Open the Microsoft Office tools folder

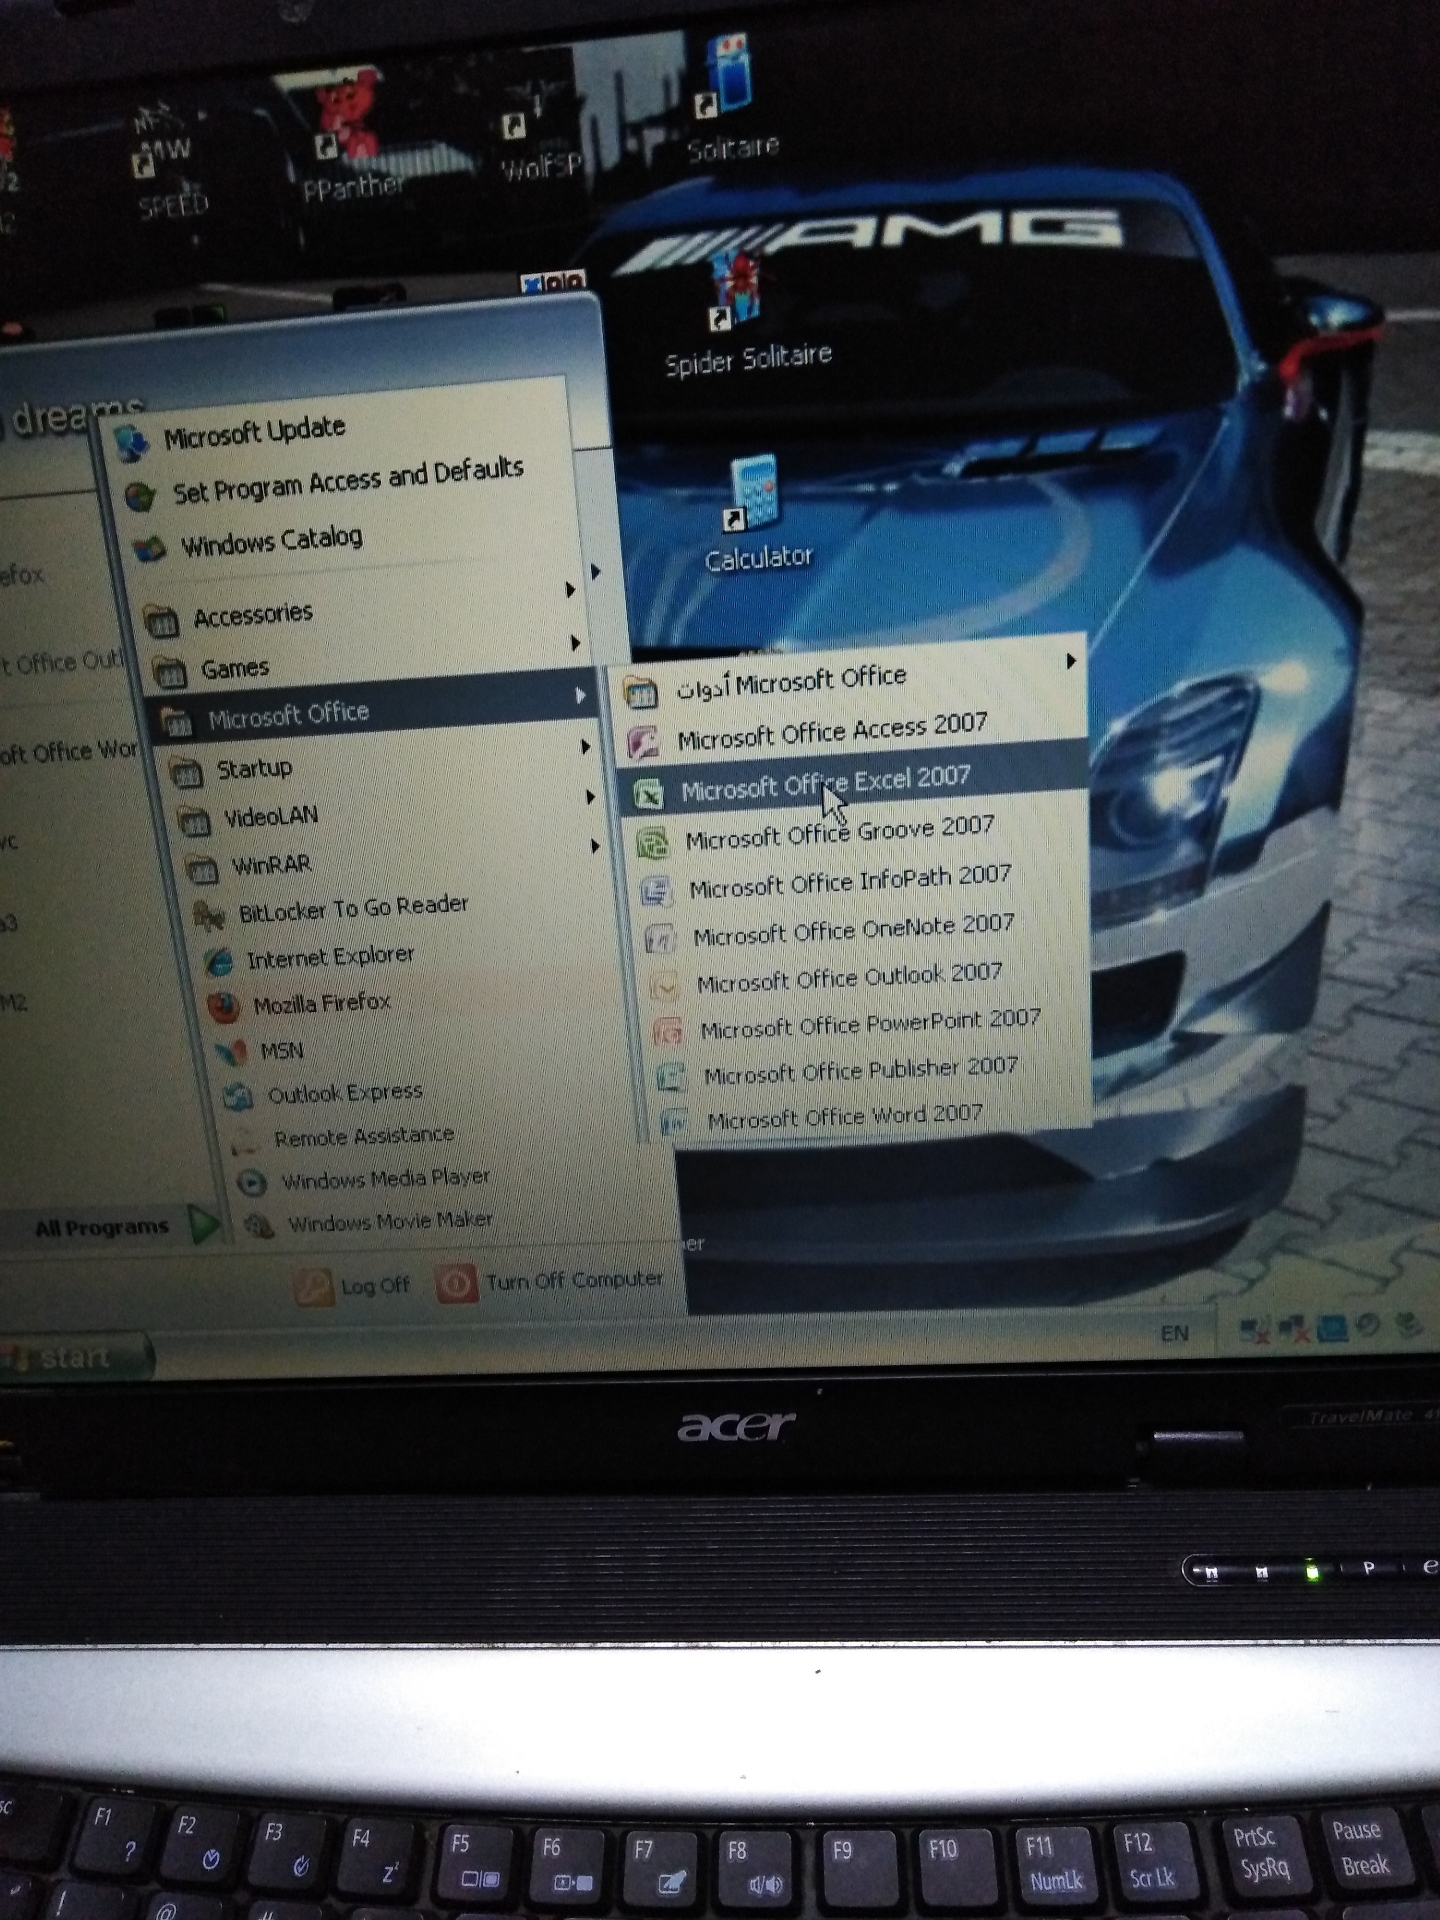(850, 680)
